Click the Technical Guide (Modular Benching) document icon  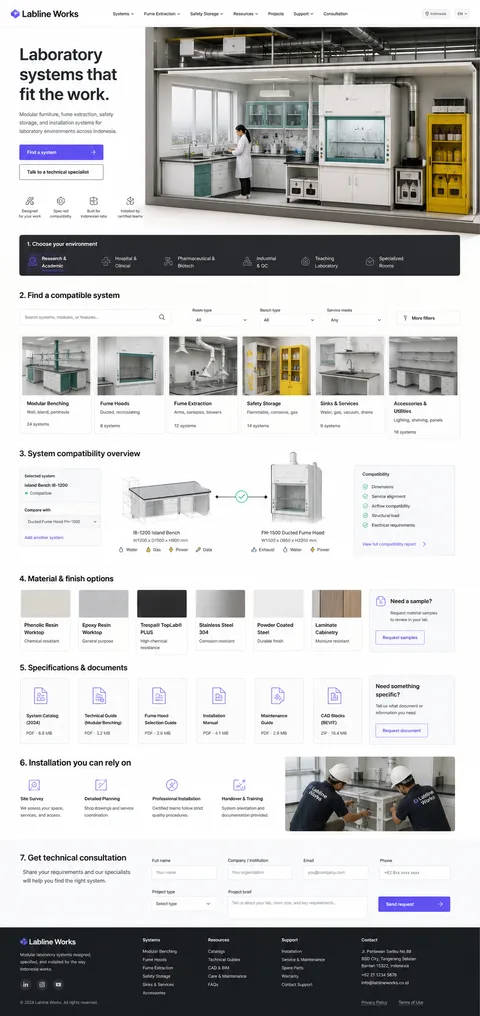pyautogui.click(x=99, y=696)
